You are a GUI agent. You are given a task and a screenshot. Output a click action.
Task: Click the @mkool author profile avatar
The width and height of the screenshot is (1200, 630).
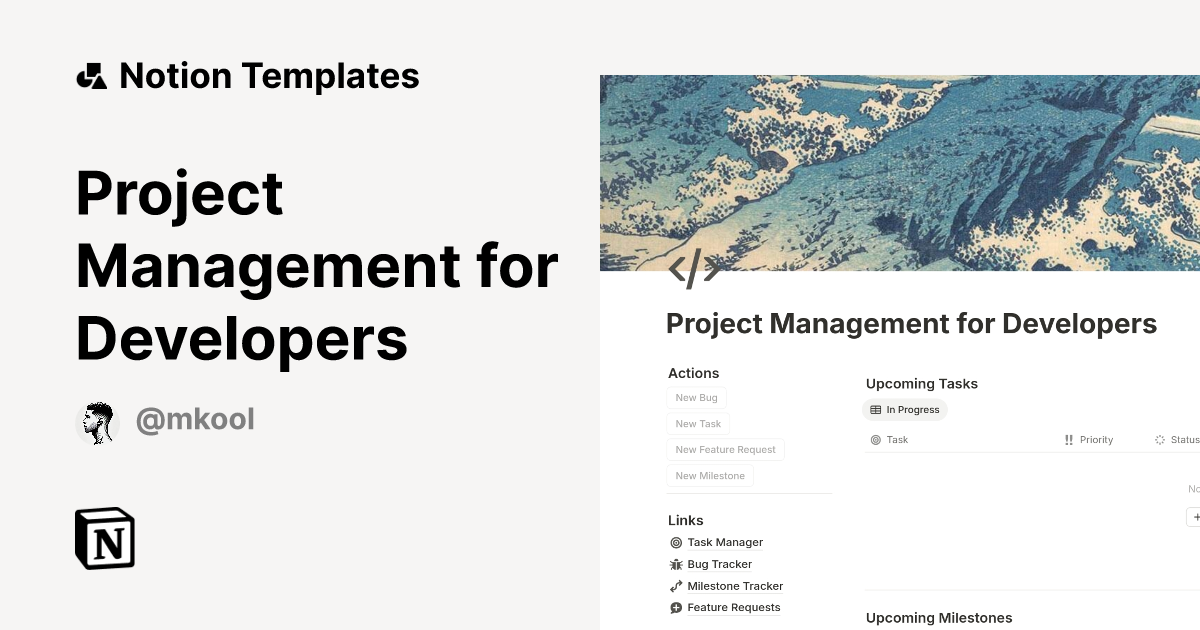[97, 423]
